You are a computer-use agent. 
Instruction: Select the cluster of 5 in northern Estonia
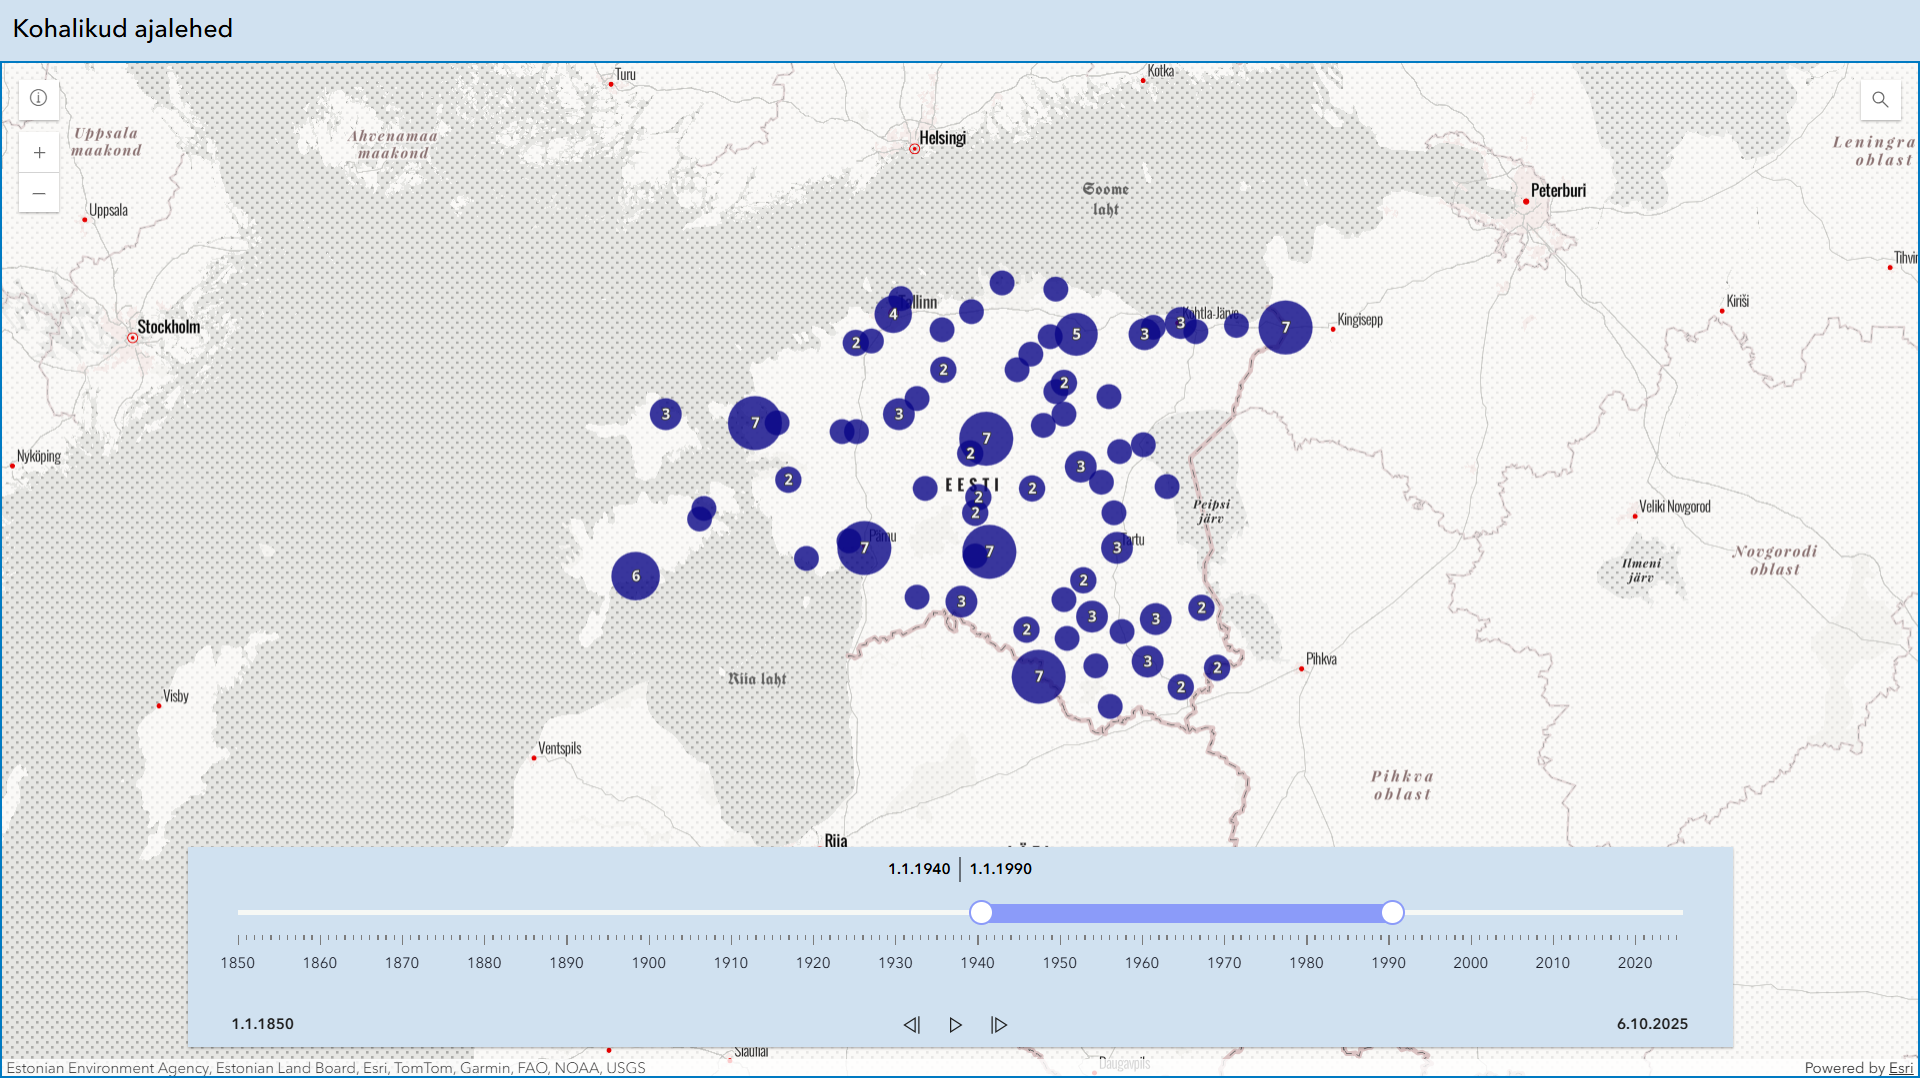(1076, 334)
